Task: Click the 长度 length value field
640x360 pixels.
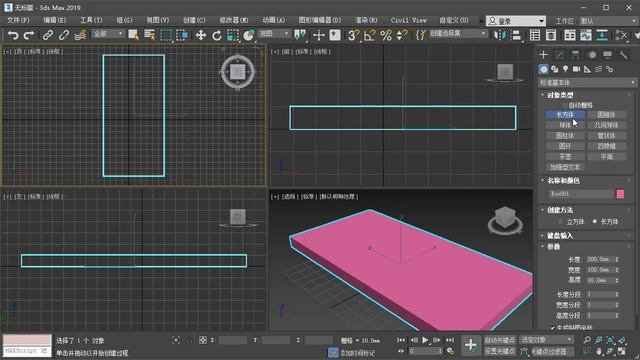Action: [600, 259]
